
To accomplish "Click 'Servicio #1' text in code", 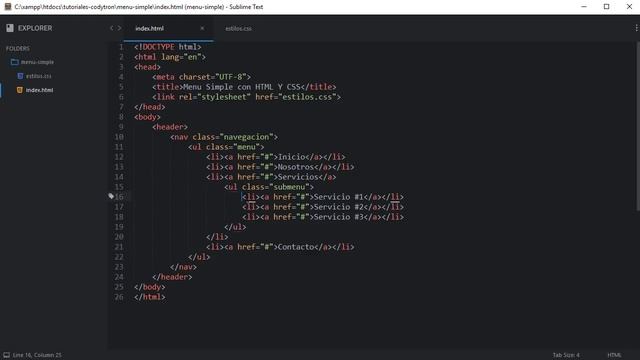I will [338, 197].
